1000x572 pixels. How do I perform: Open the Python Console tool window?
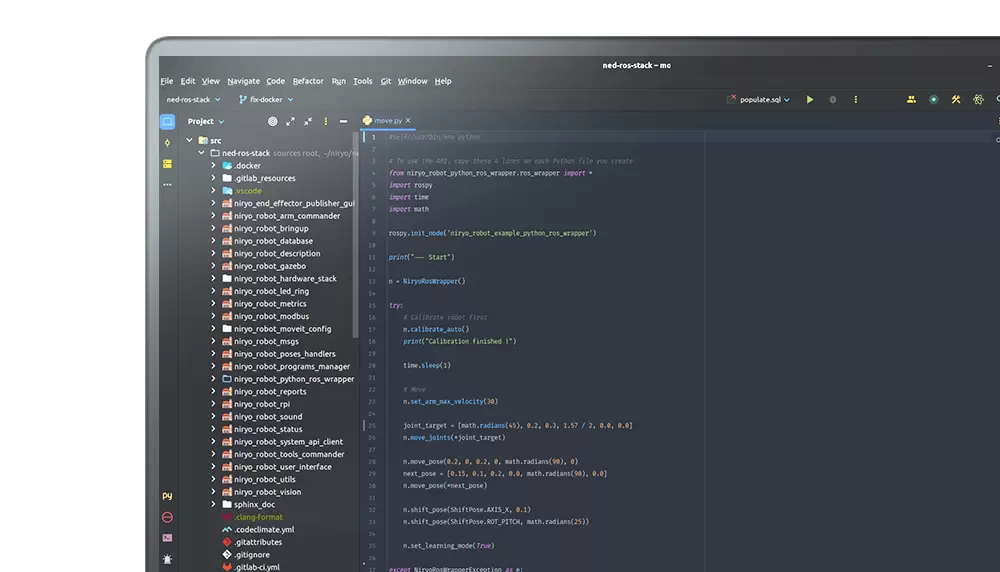coord(167,496)
